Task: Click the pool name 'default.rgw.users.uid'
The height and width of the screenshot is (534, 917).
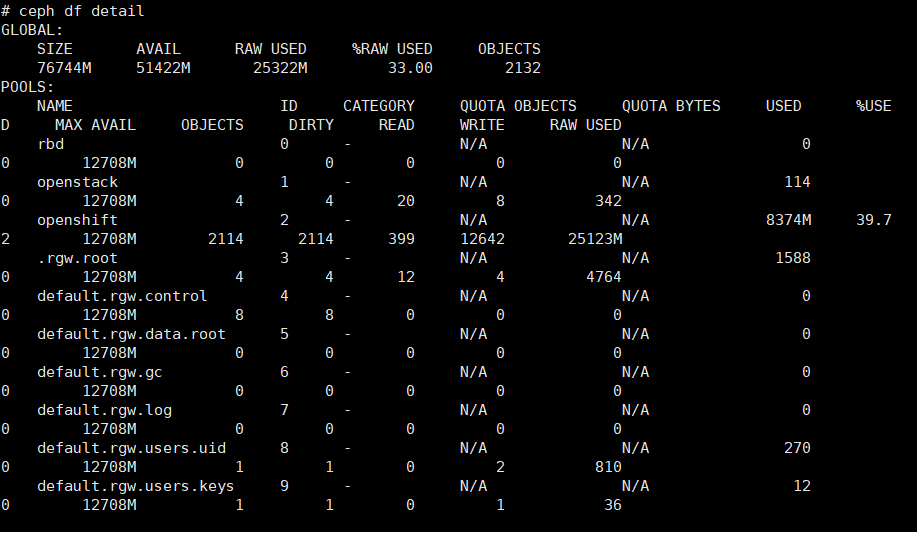Action: (132, 448)
